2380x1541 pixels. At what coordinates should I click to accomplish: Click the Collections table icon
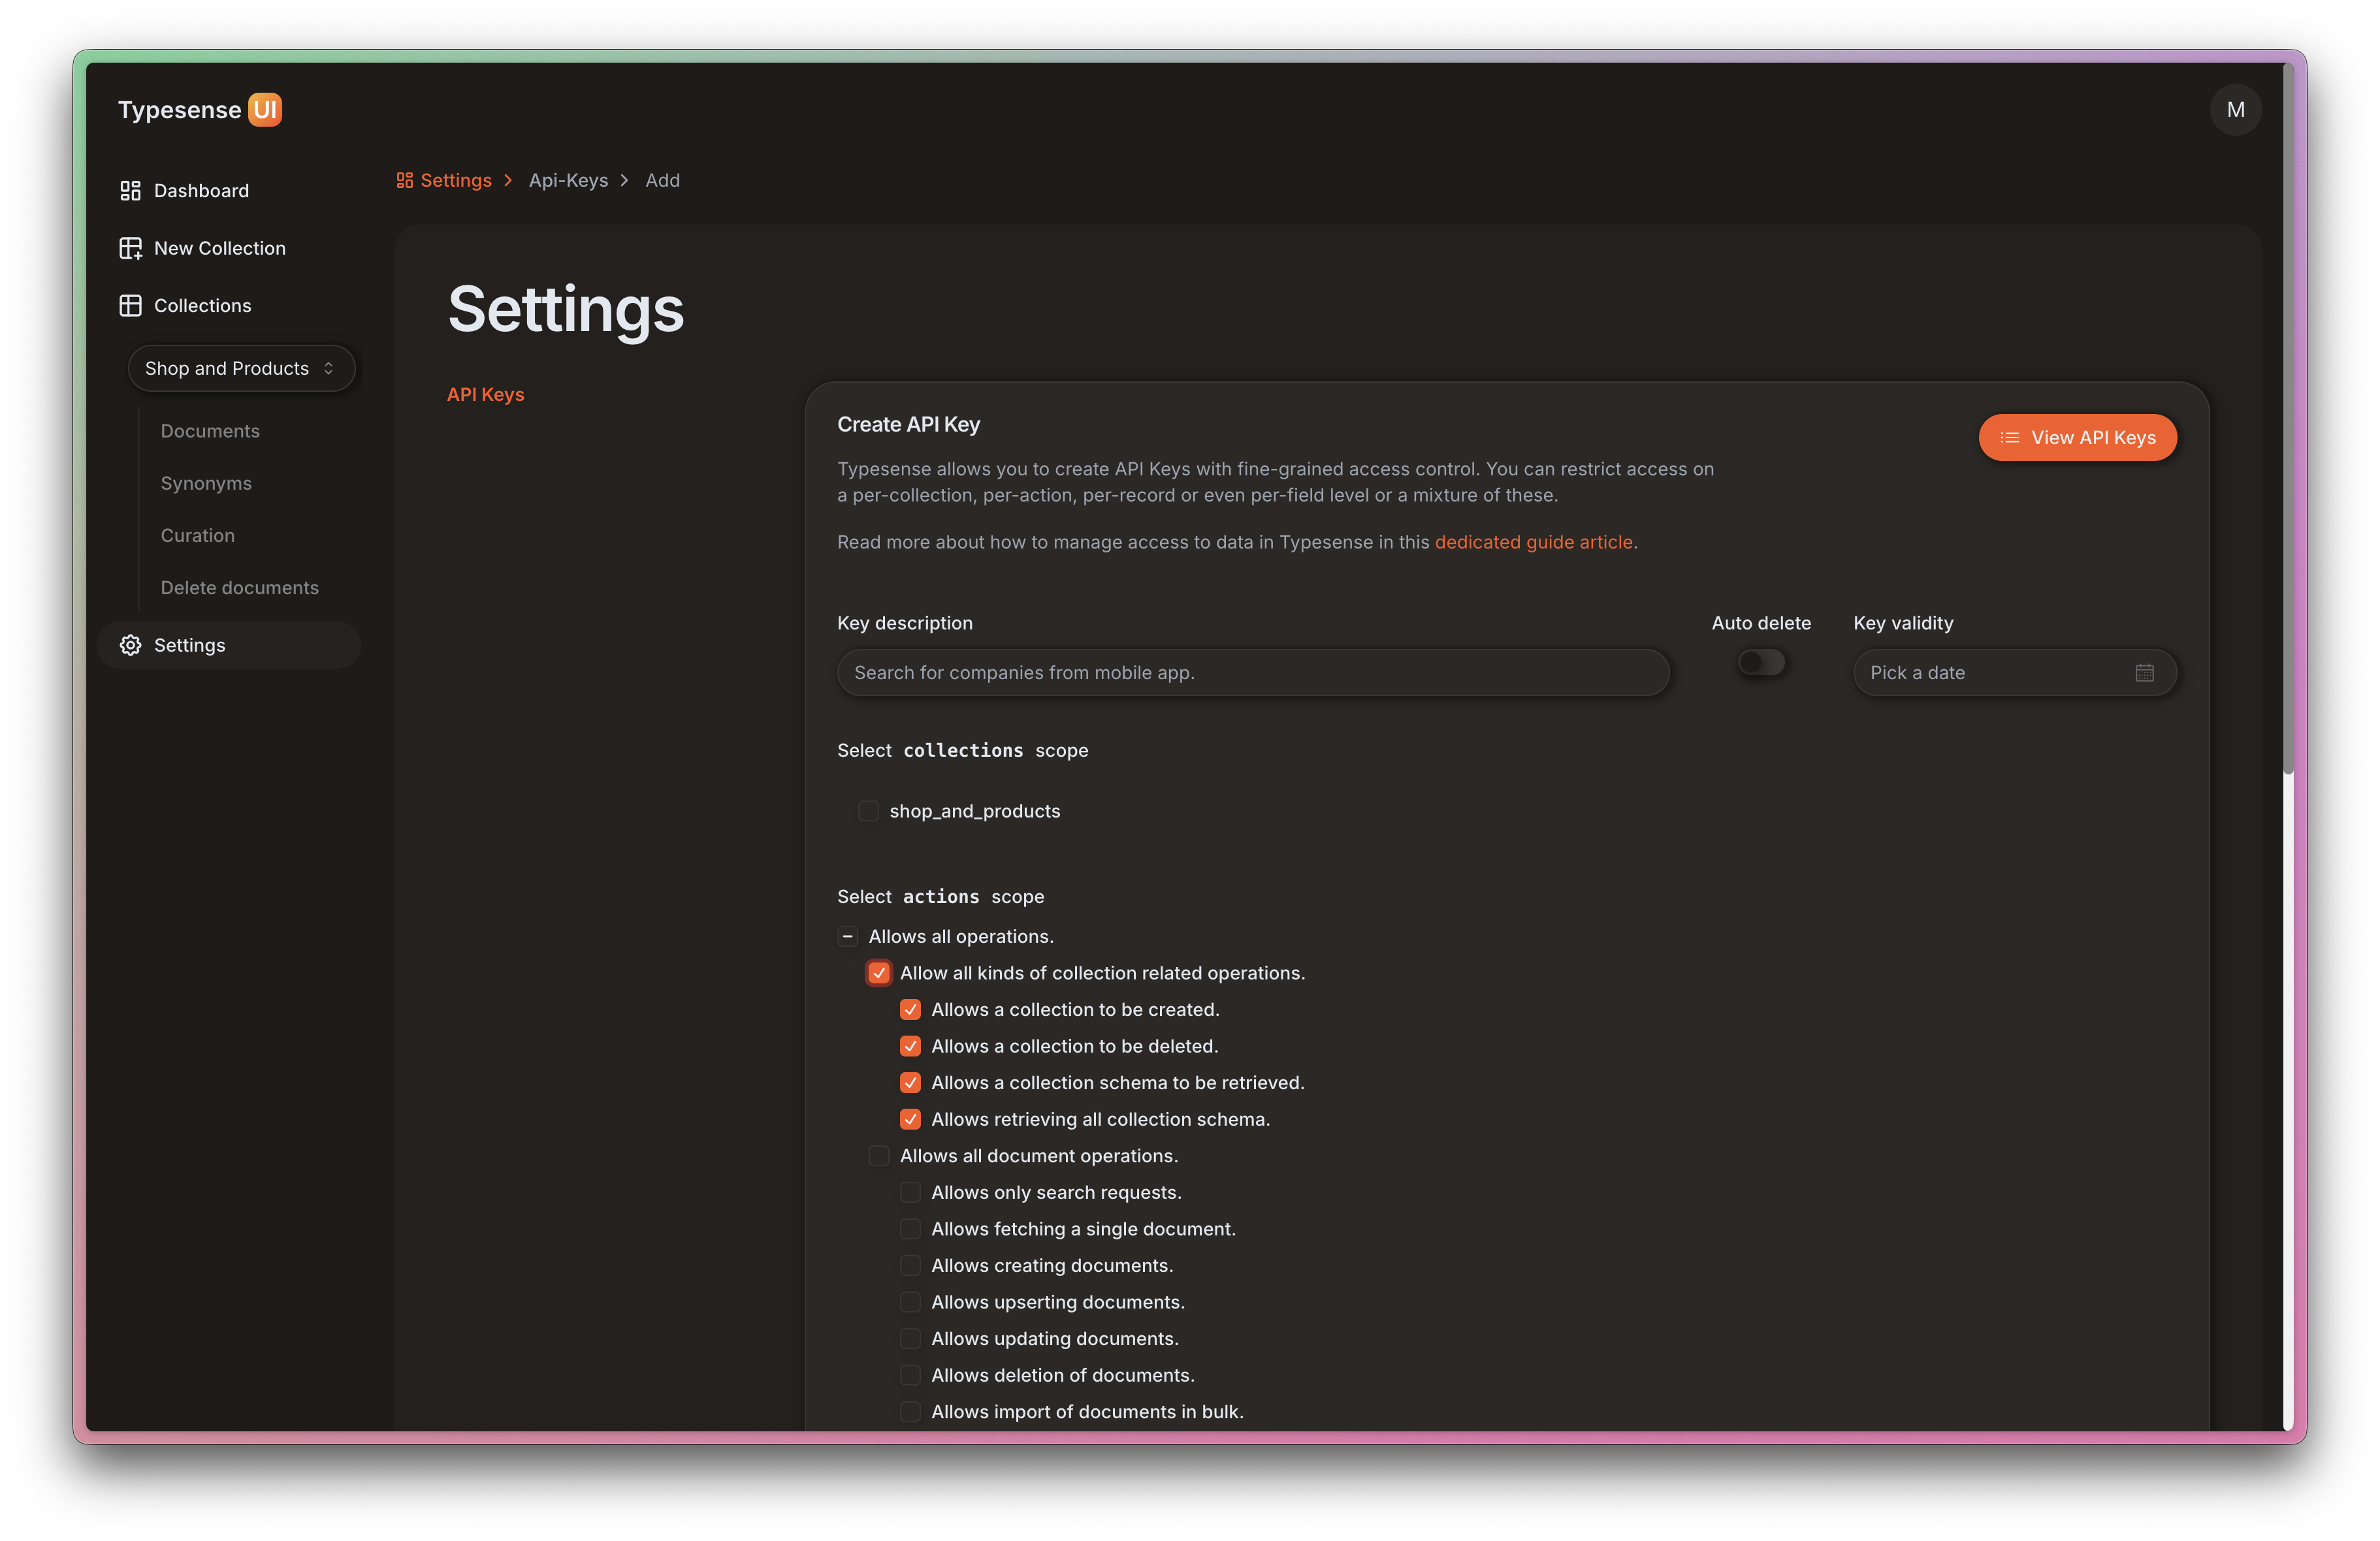(x=130, y=306)
